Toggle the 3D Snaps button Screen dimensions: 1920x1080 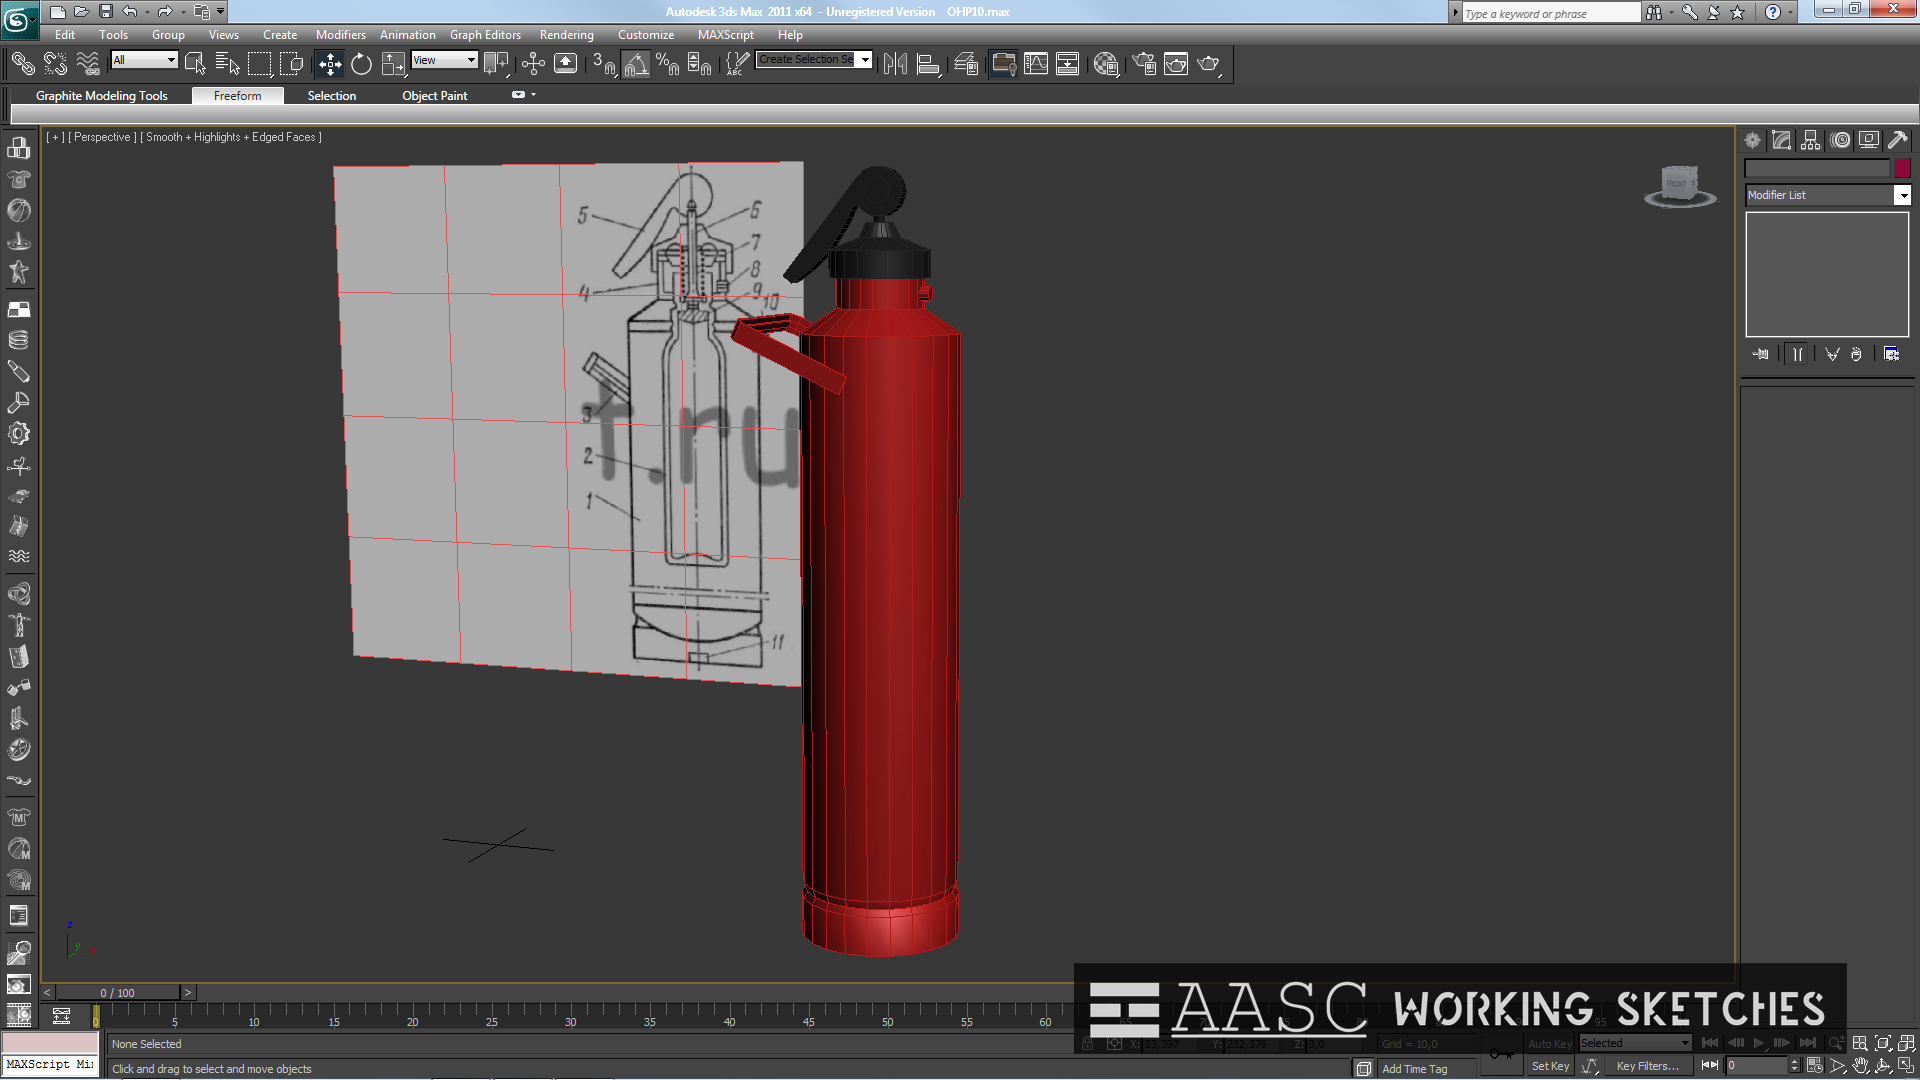click(603, 64)
